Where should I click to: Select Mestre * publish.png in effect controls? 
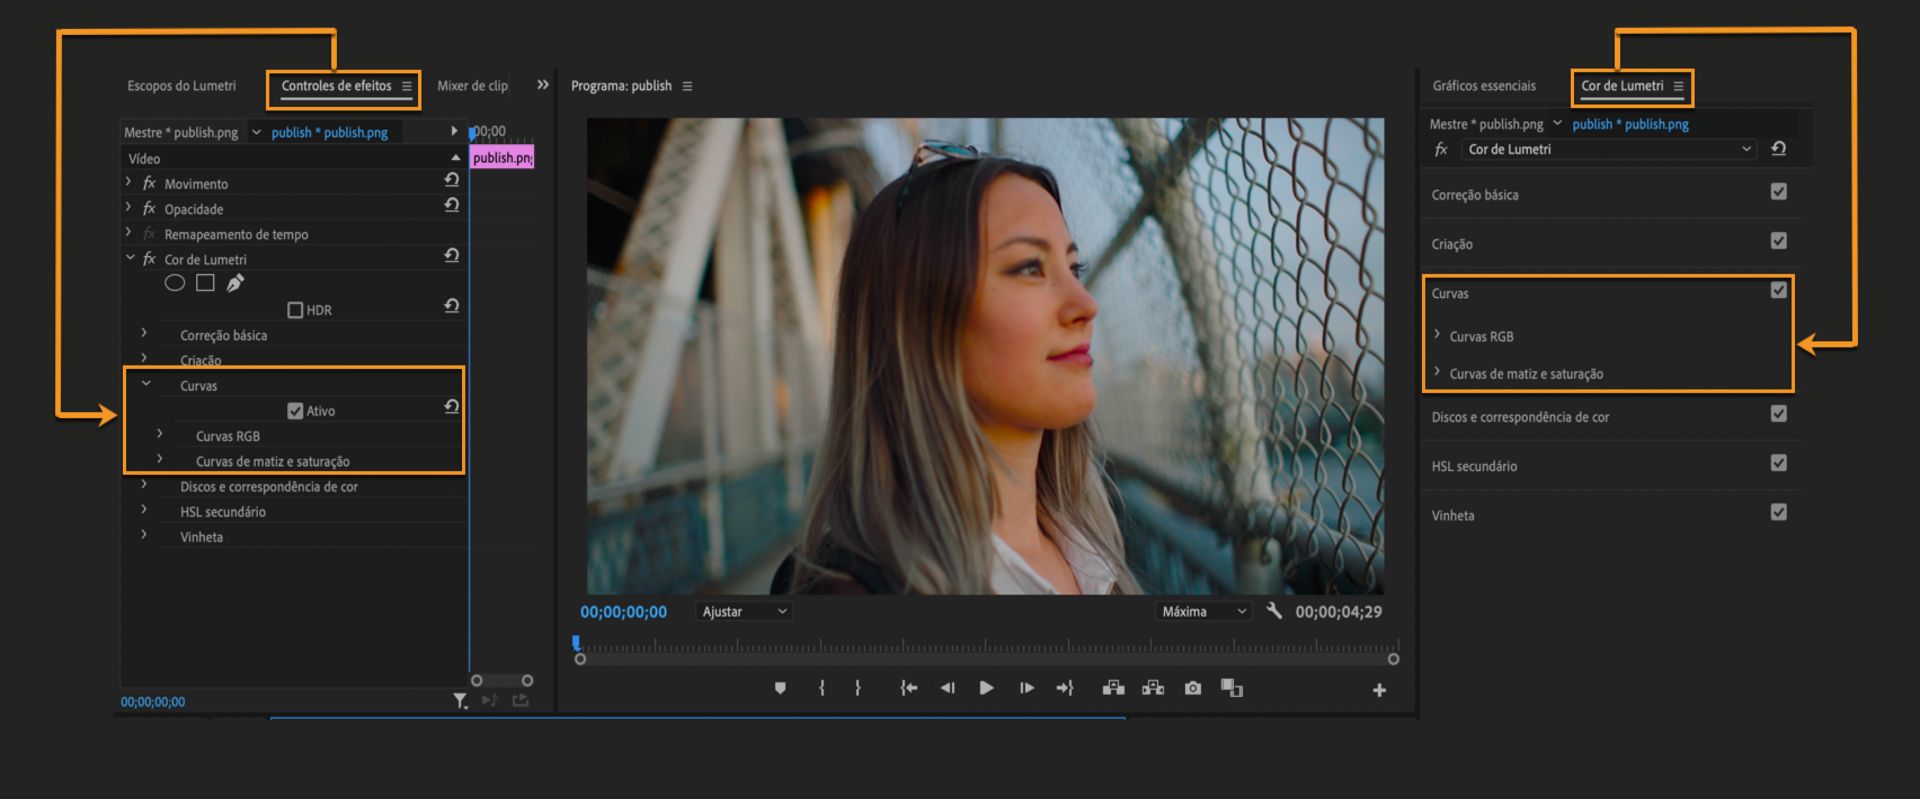(x=181, y=132)
